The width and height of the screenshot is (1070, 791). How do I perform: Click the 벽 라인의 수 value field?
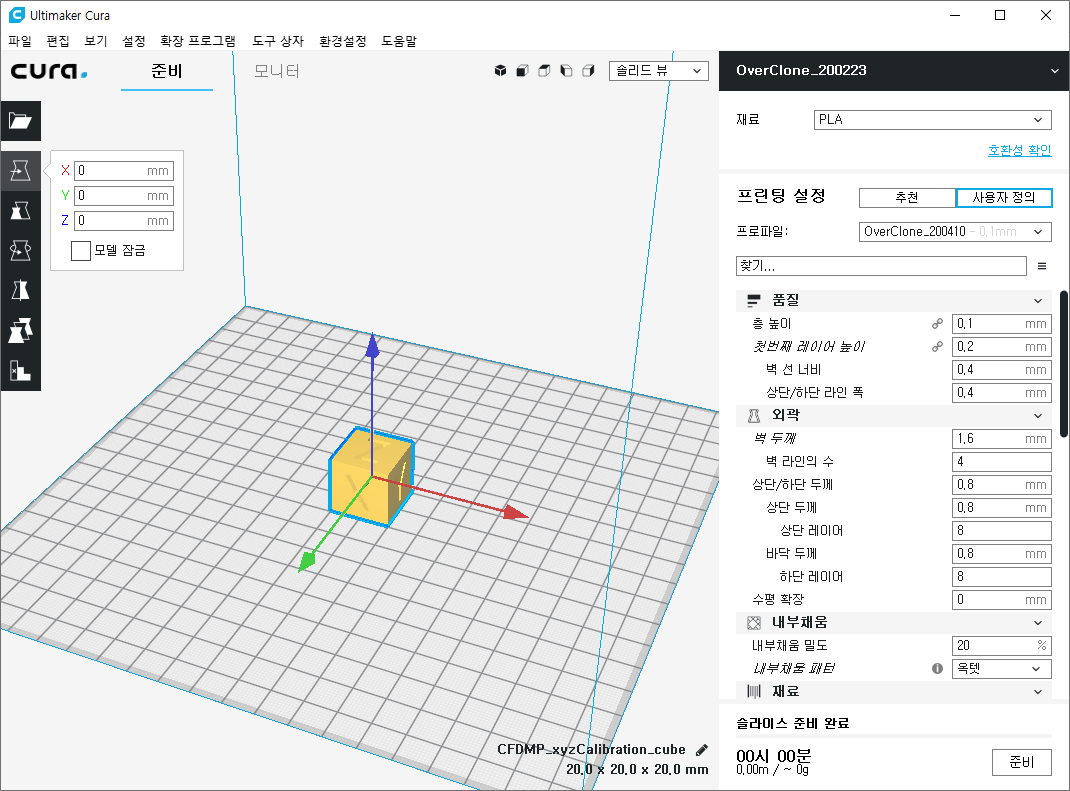pyautogui.click(x=1001, y=461)
